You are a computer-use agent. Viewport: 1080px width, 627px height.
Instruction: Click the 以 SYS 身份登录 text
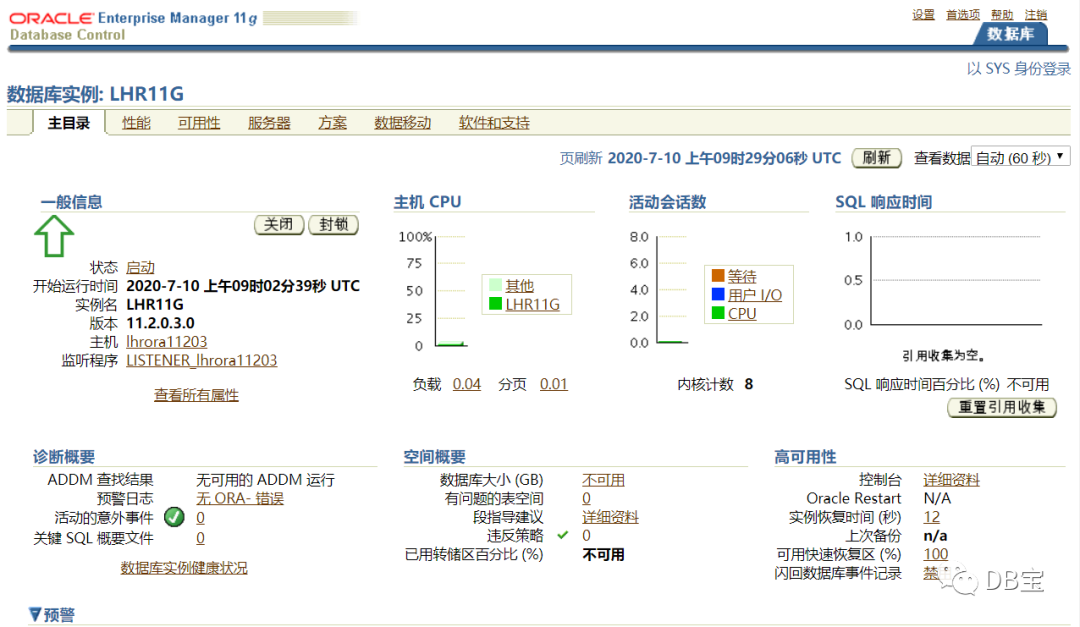coord(1019,69)
